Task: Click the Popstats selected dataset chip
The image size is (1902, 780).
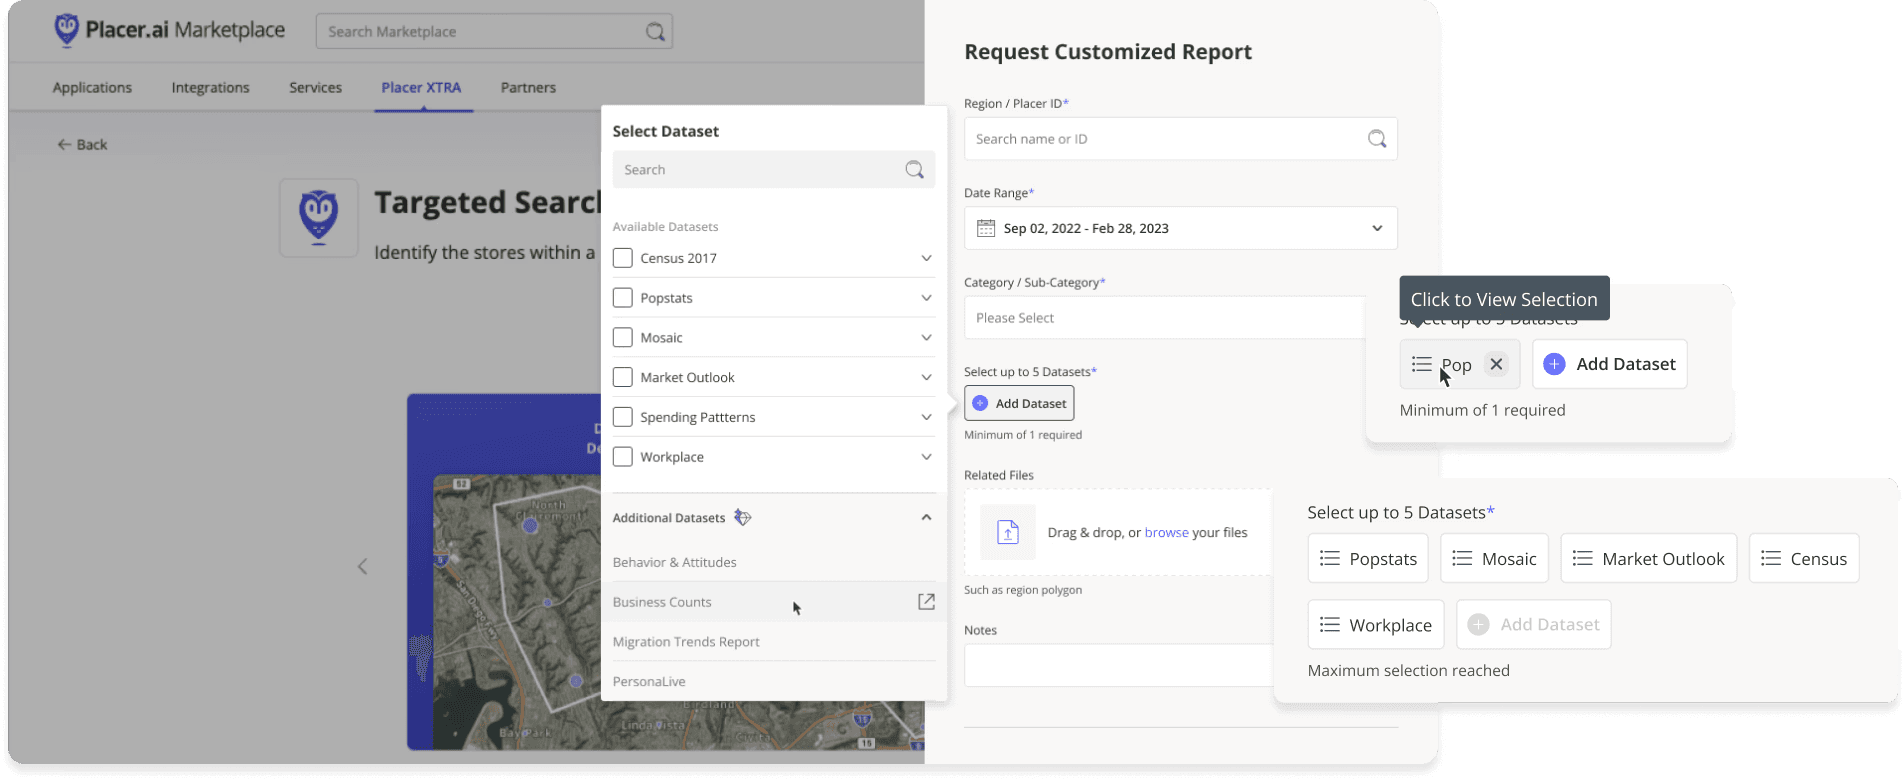Action: pos(1368,558)
